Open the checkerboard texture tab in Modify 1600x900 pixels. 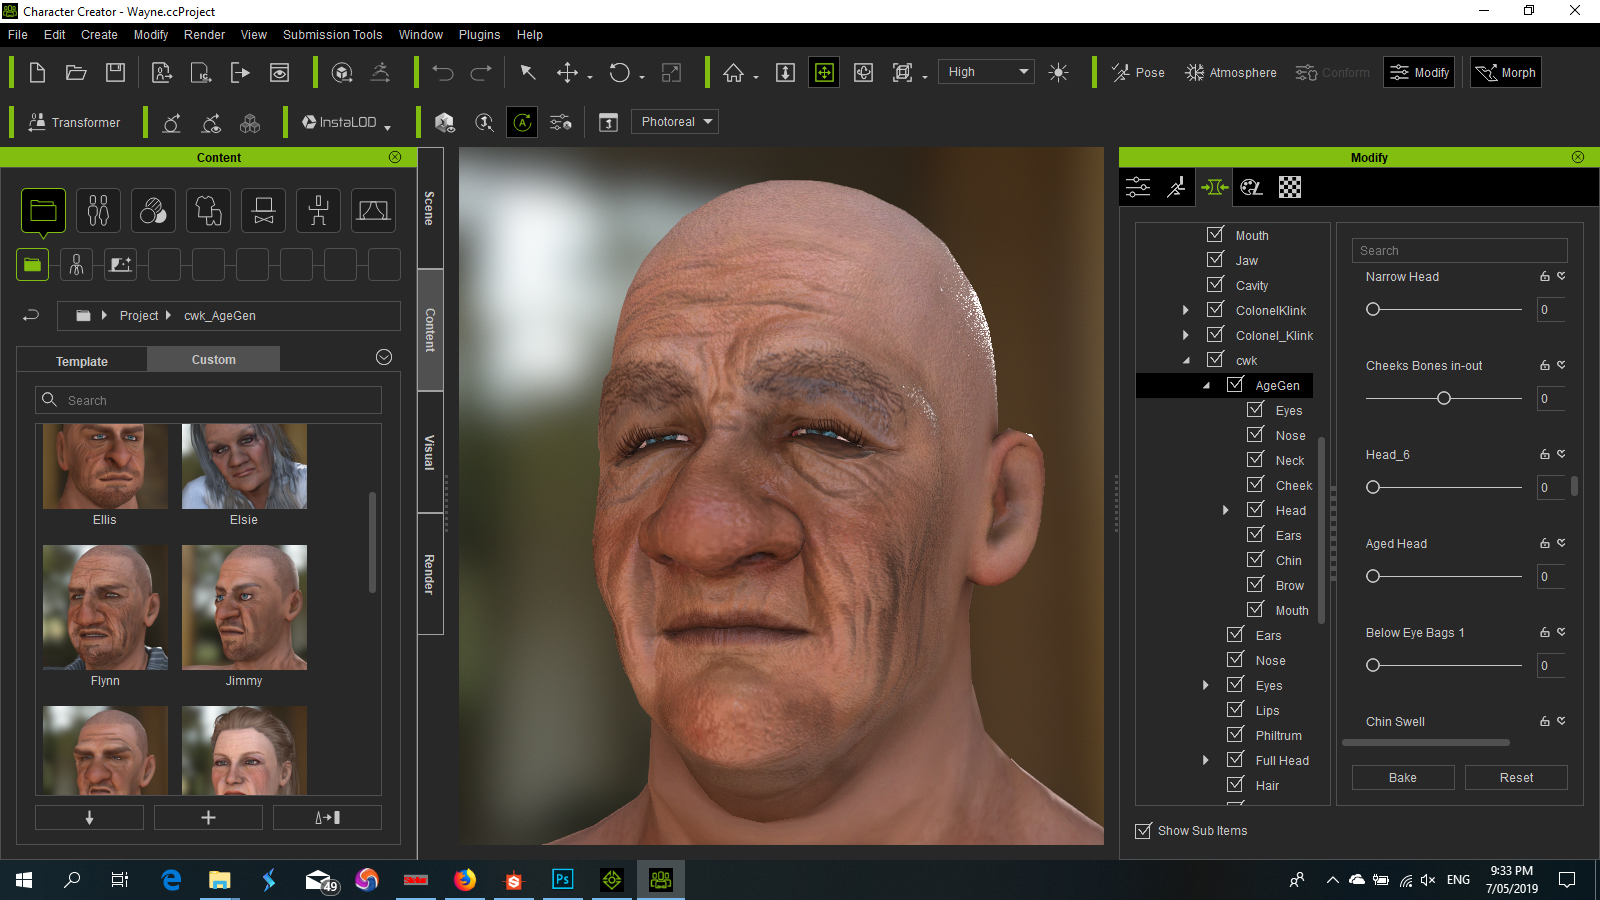coord(1290,187)
